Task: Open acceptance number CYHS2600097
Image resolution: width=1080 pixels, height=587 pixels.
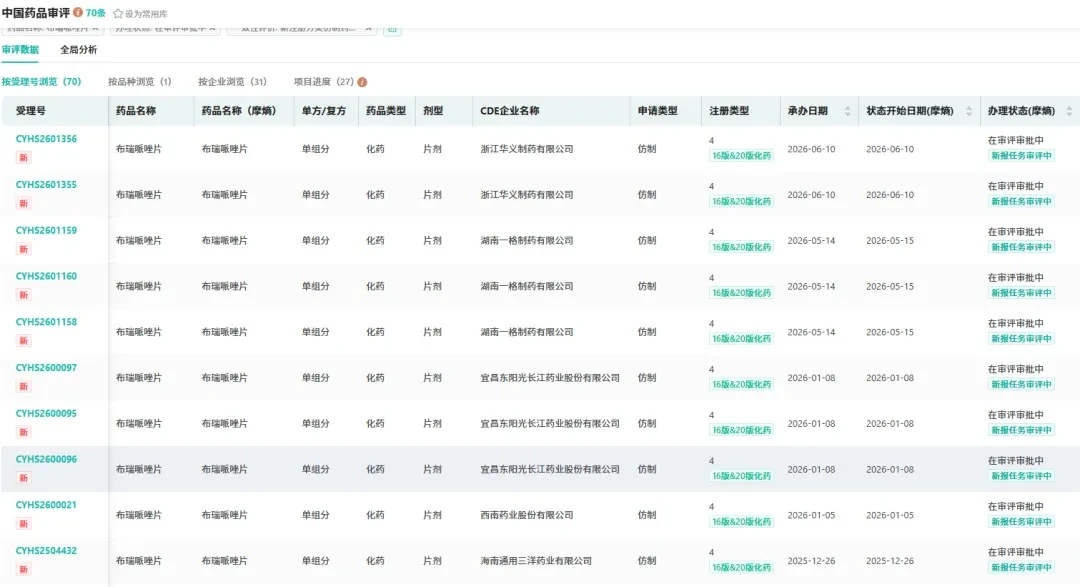Action: pos(46,367)
